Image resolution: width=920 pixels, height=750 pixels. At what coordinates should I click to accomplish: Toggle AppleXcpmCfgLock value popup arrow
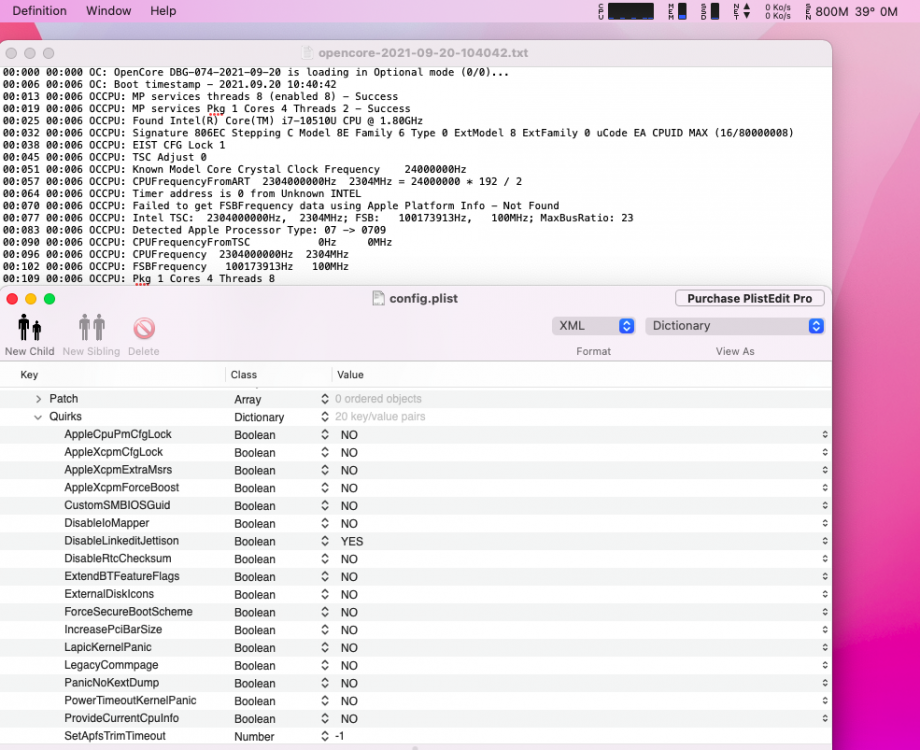(x=825, y=452)
